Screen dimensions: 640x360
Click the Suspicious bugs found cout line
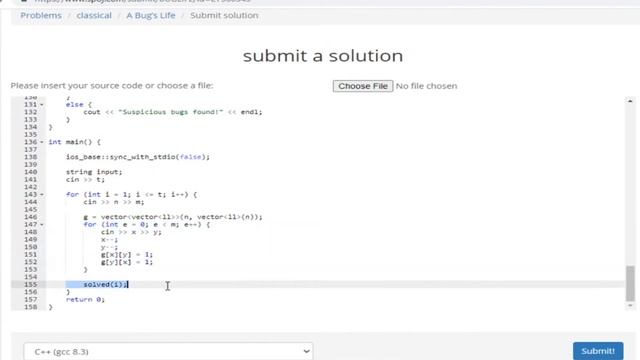[173, 112]
